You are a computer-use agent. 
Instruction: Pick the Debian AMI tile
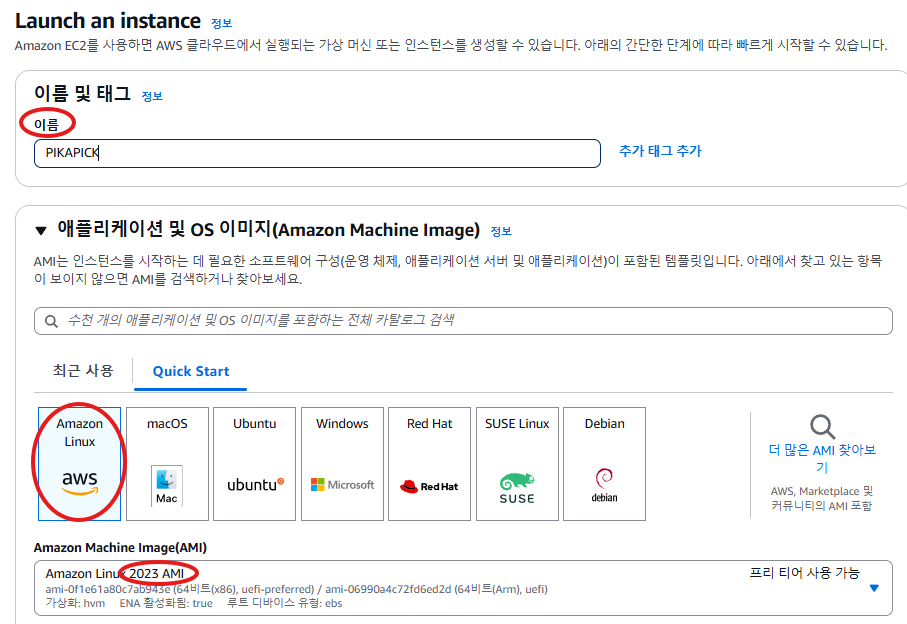(x=604, y=464)
